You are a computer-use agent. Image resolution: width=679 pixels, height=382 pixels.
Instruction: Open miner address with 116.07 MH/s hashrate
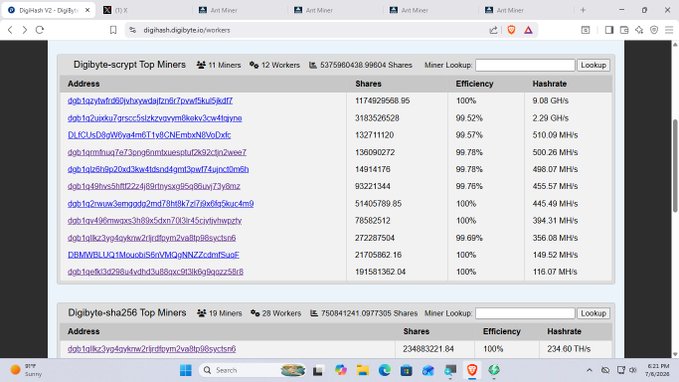pyautogui.click(x=155, y=272)
